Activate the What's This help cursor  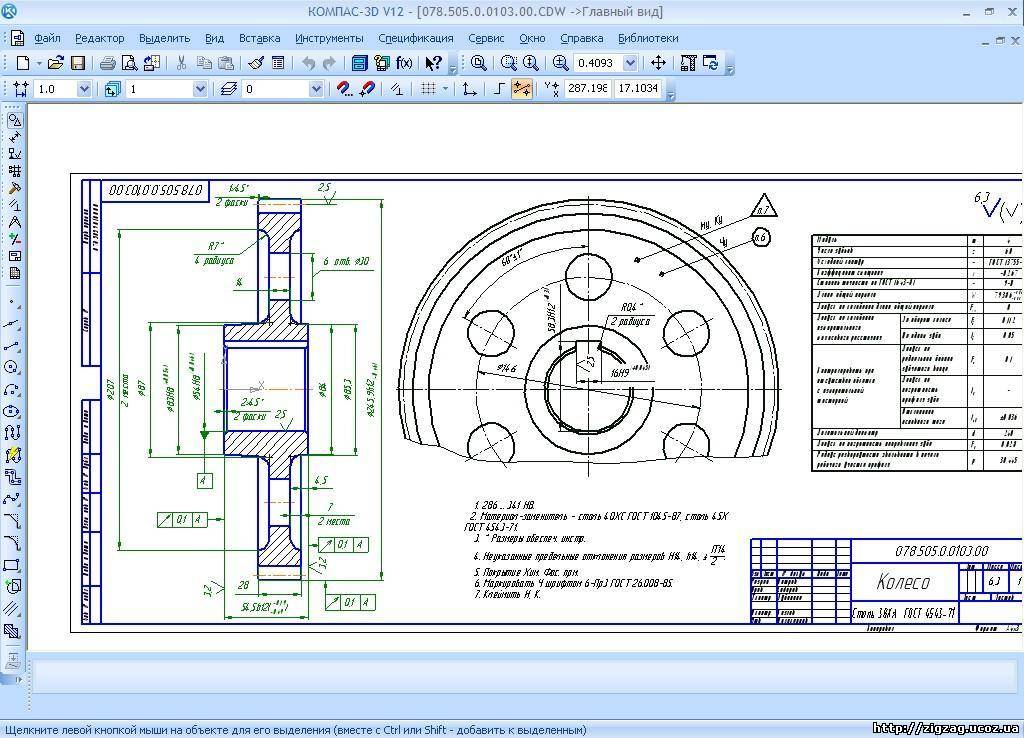[433, 63]
